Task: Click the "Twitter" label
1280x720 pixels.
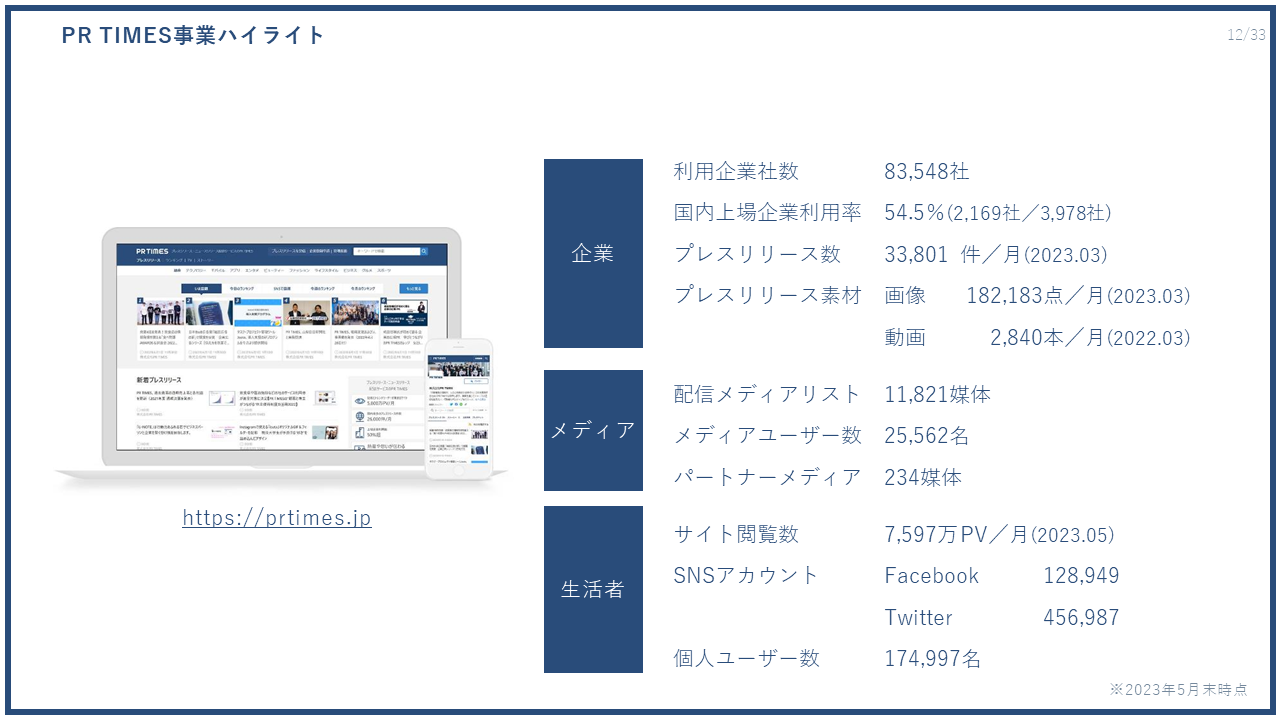Action: pyautogui.click(x=919, y=618)
